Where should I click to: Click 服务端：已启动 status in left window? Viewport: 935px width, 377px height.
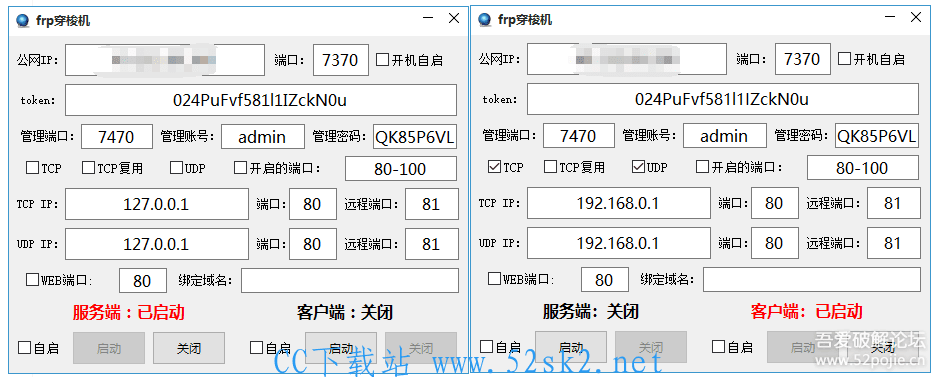129,312
